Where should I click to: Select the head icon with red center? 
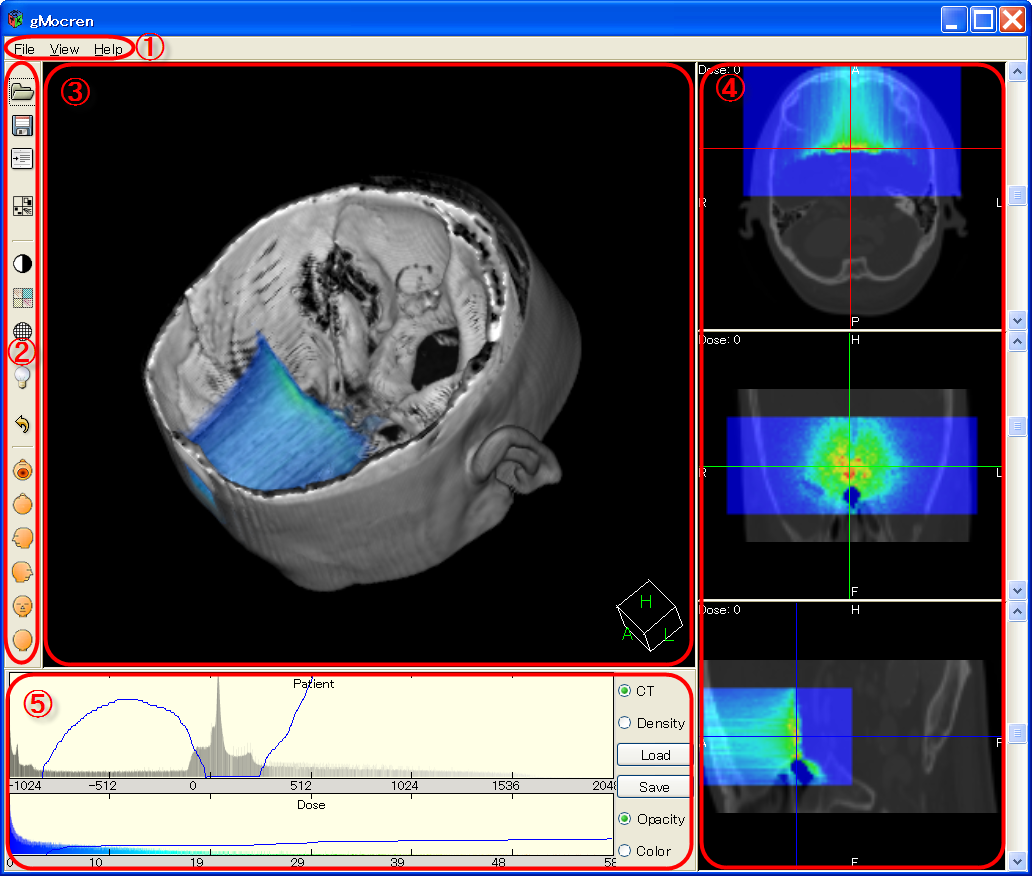click(22, 470)
